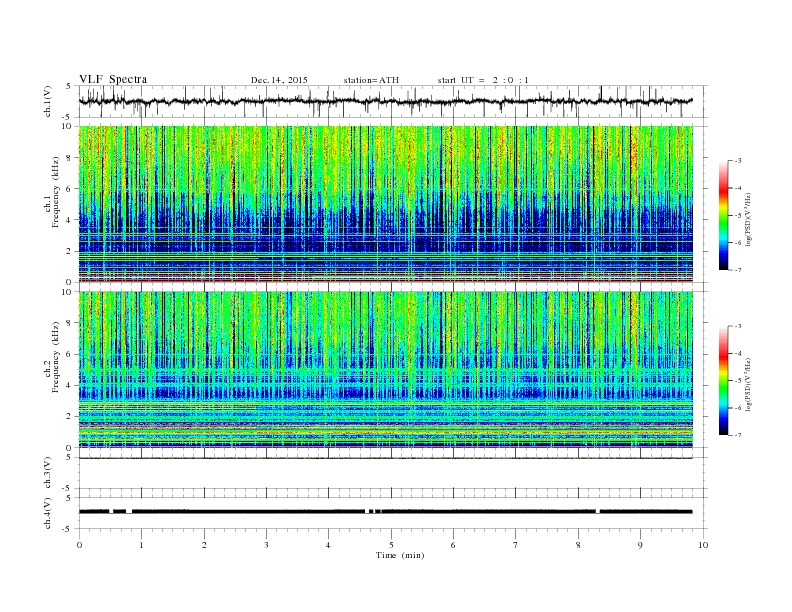Click the '2' kHz tick on ch.2 spectrogram
Screen dimensions: 792x612
(69, 417)
